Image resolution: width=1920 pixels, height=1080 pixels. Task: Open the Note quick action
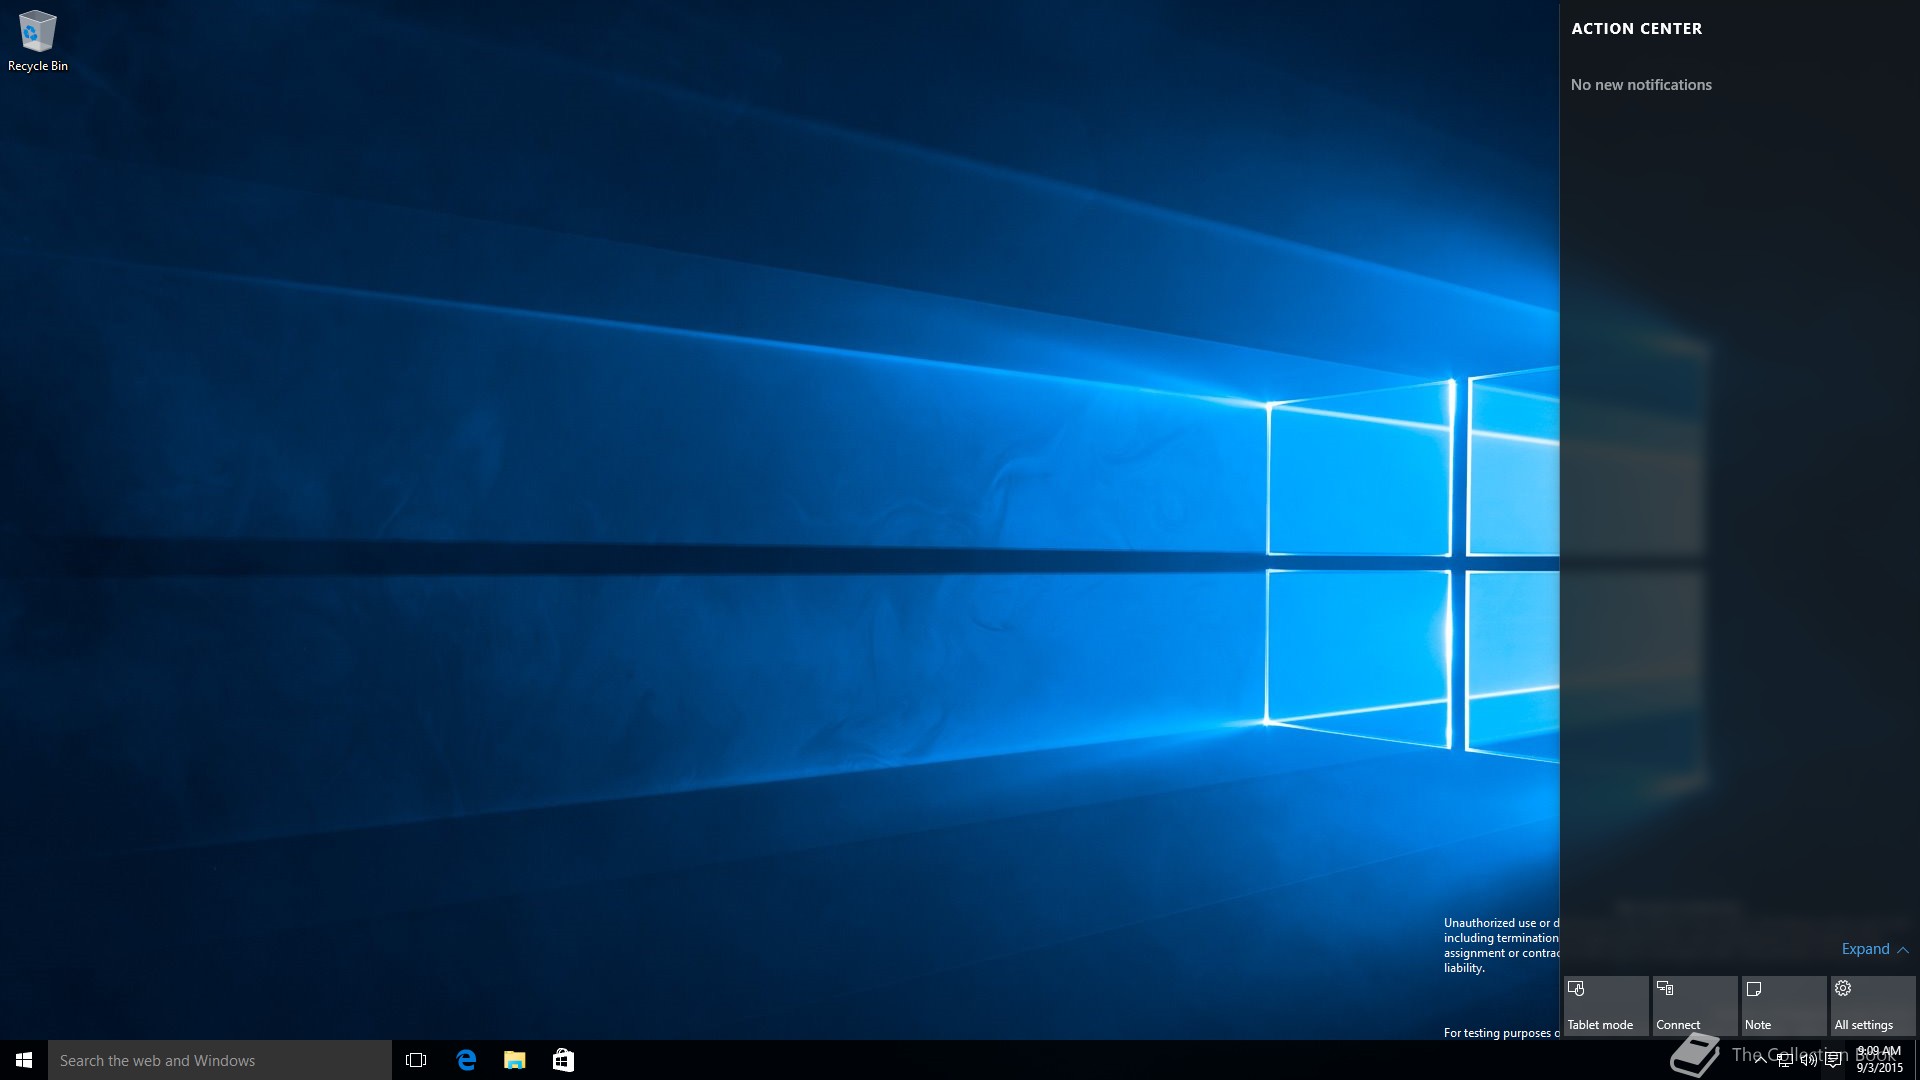[1784, 1006]
